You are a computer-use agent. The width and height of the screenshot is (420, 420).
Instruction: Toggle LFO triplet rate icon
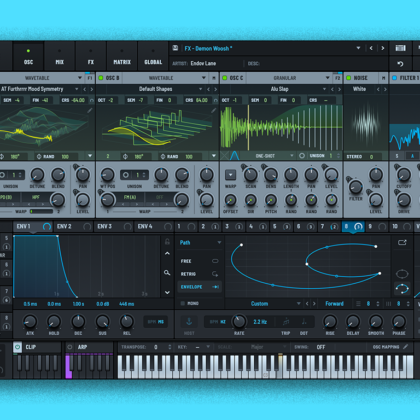point(286,322)
